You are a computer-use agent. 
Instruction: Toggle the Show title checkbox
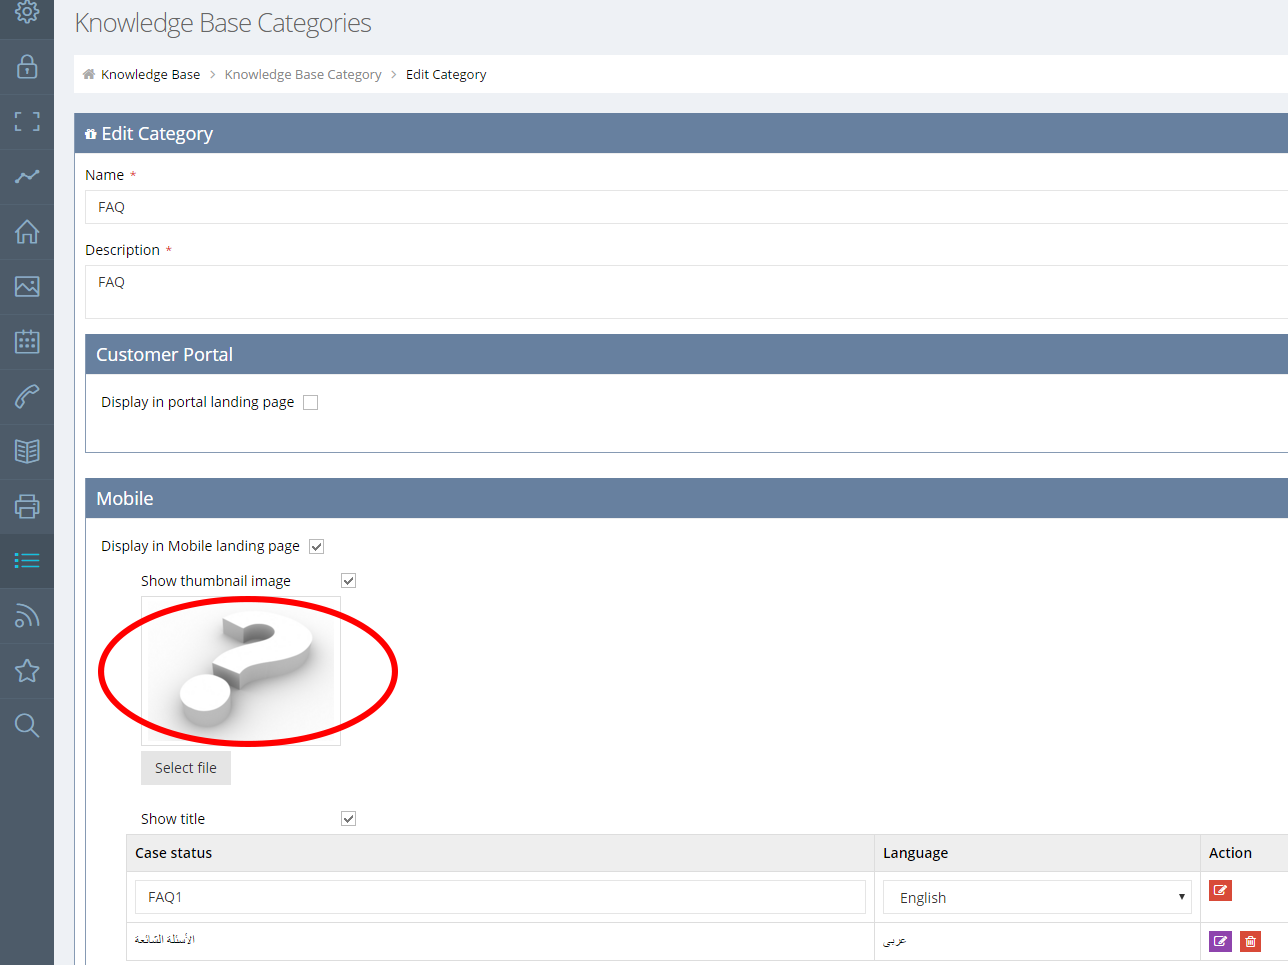(x=348, y=819)
